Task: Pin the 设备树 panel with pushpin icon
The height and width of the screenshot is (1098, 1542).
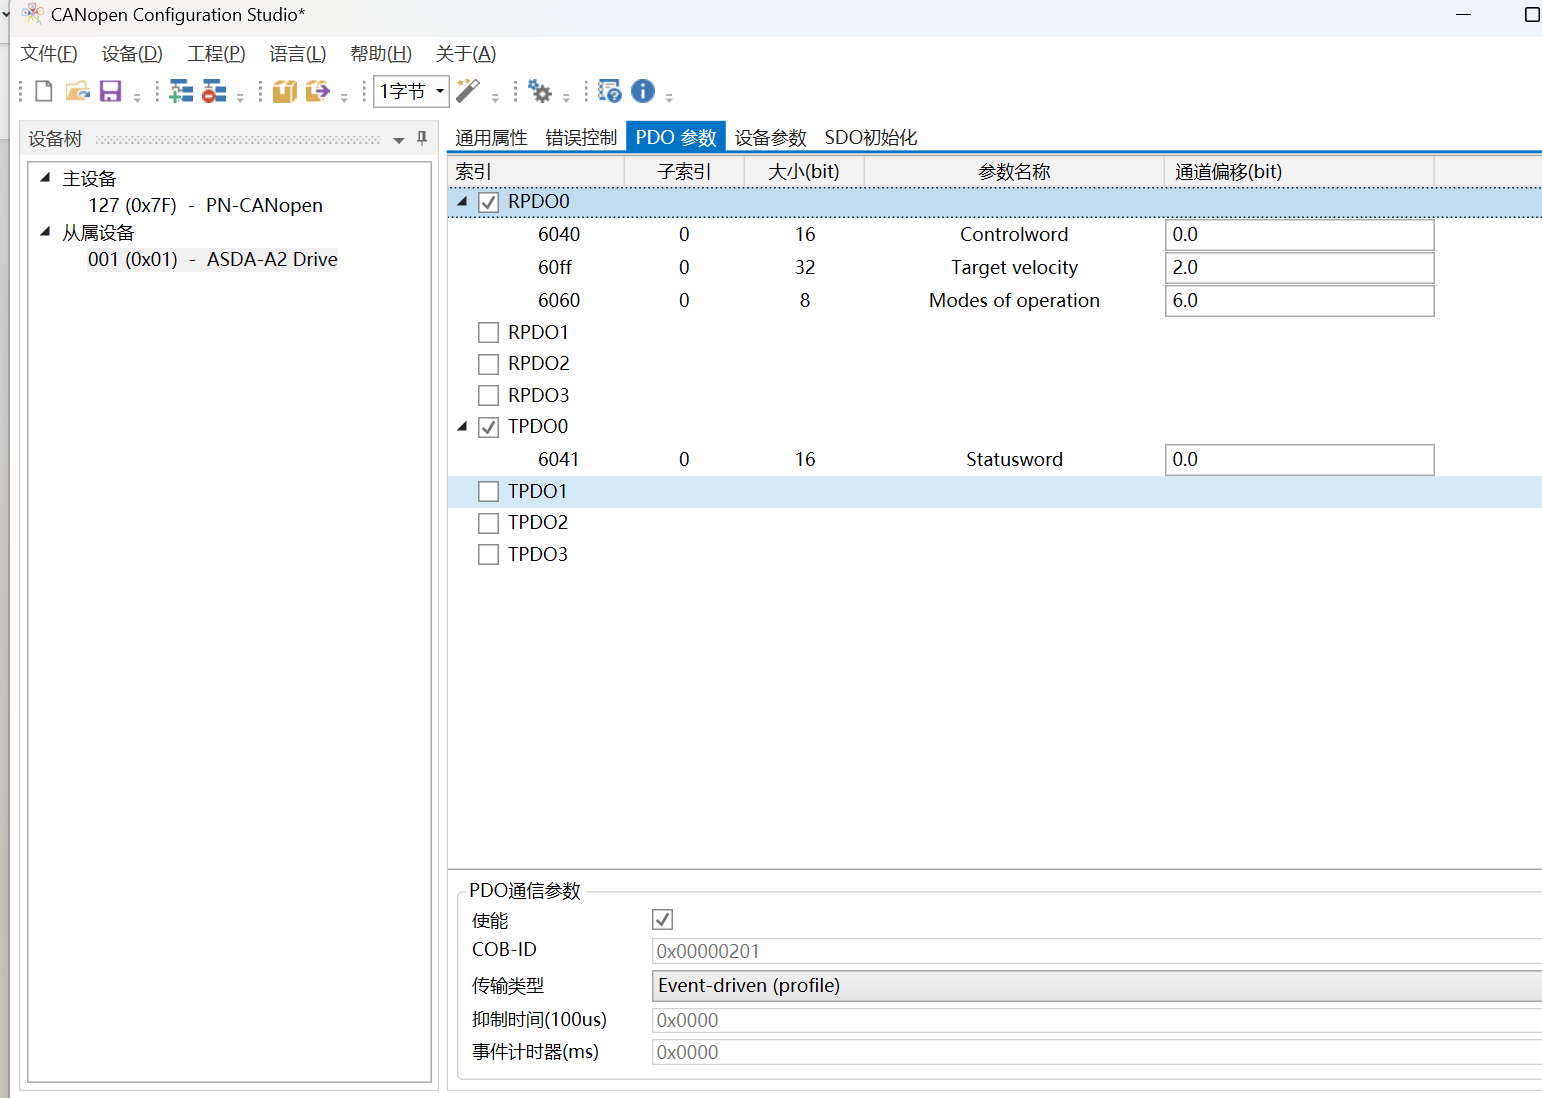Action: point(422,138)
